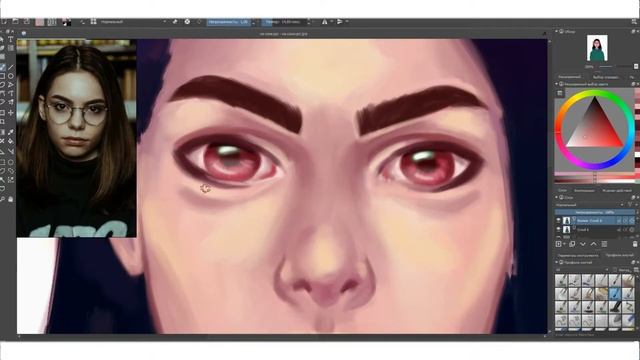Open the toolbar blending mode dropdown
The image size is (640, 360).
(133, 22)
